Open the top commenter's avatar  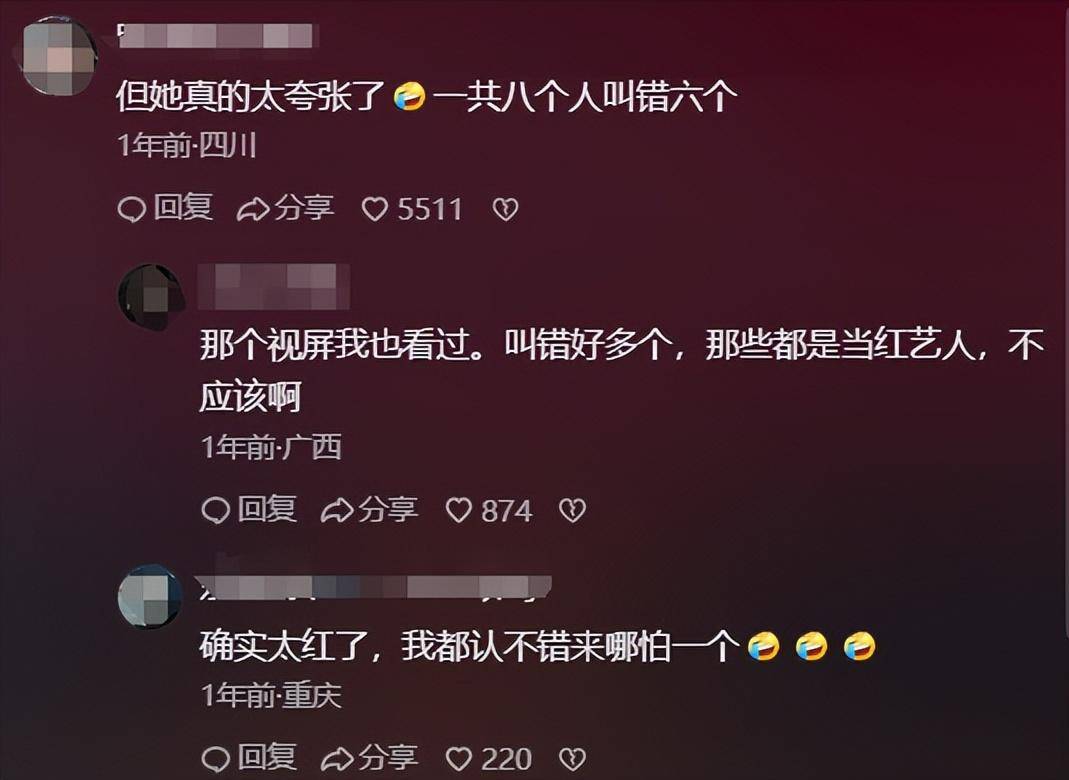(59, 56)
